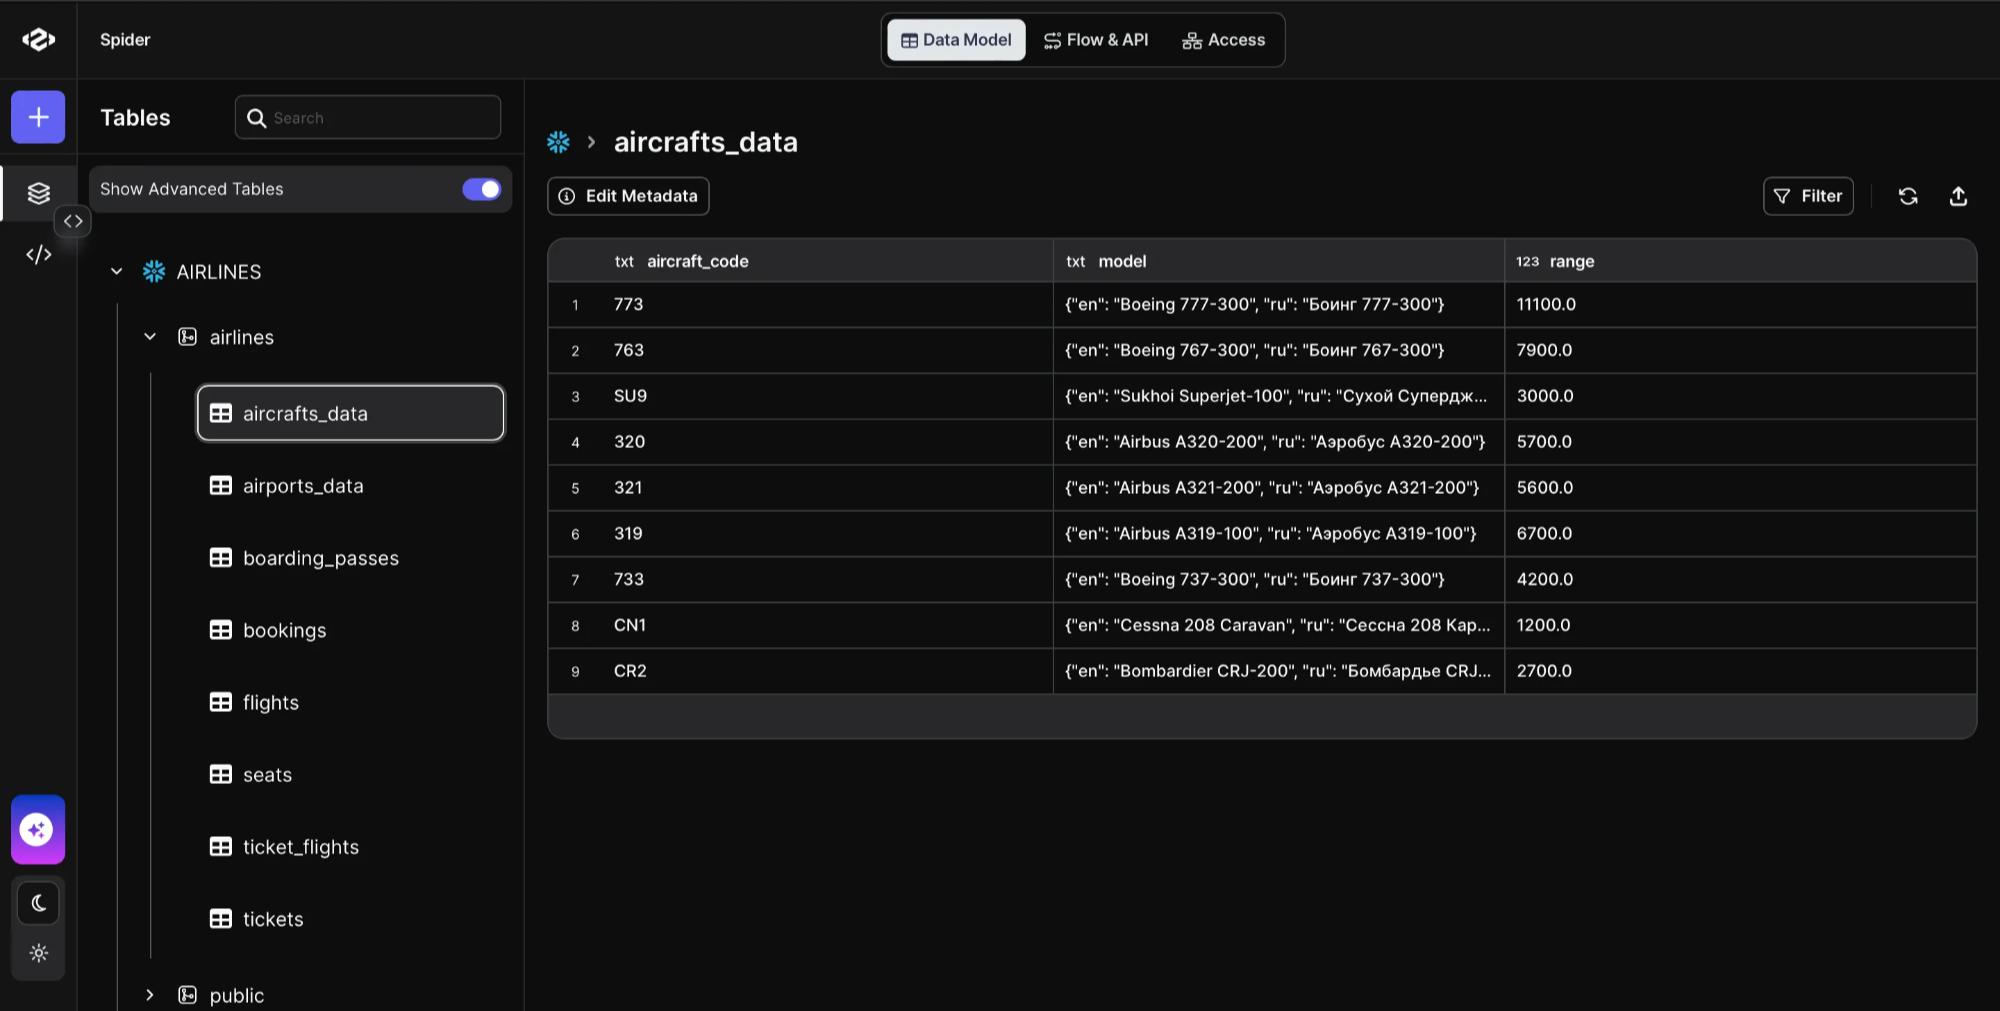Viewport: 2000px width, 1011px height.
Task: Toggle Show Advanced Tables switch
Action: [481, 189]
